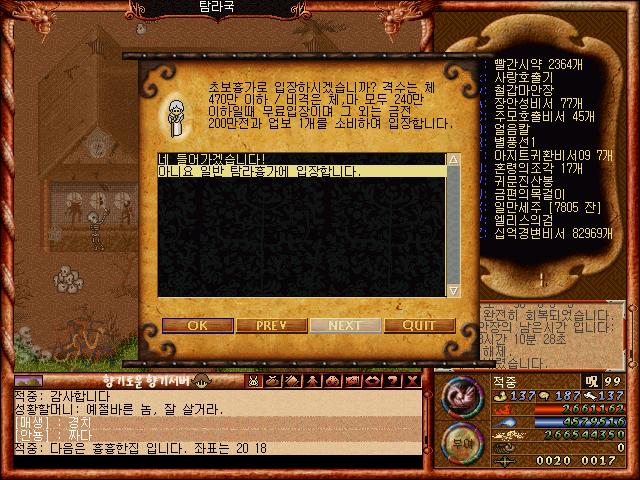Select '아니요 일반 탐라흉가에 입장합니다.' option
Viewport: 640px width, 480px height.
(x=302, y=171)
